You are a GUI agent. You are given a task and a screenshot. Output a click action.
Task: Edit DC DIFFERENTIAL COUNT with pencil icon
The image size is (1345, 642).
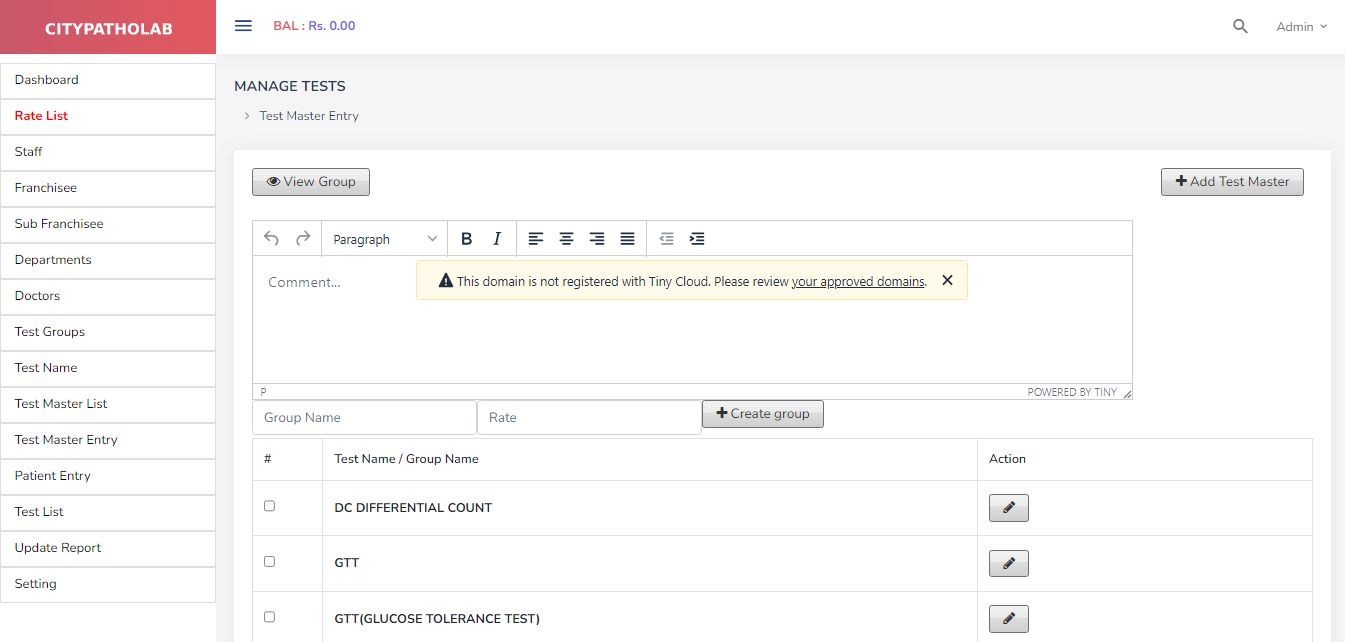(1008, 508)
